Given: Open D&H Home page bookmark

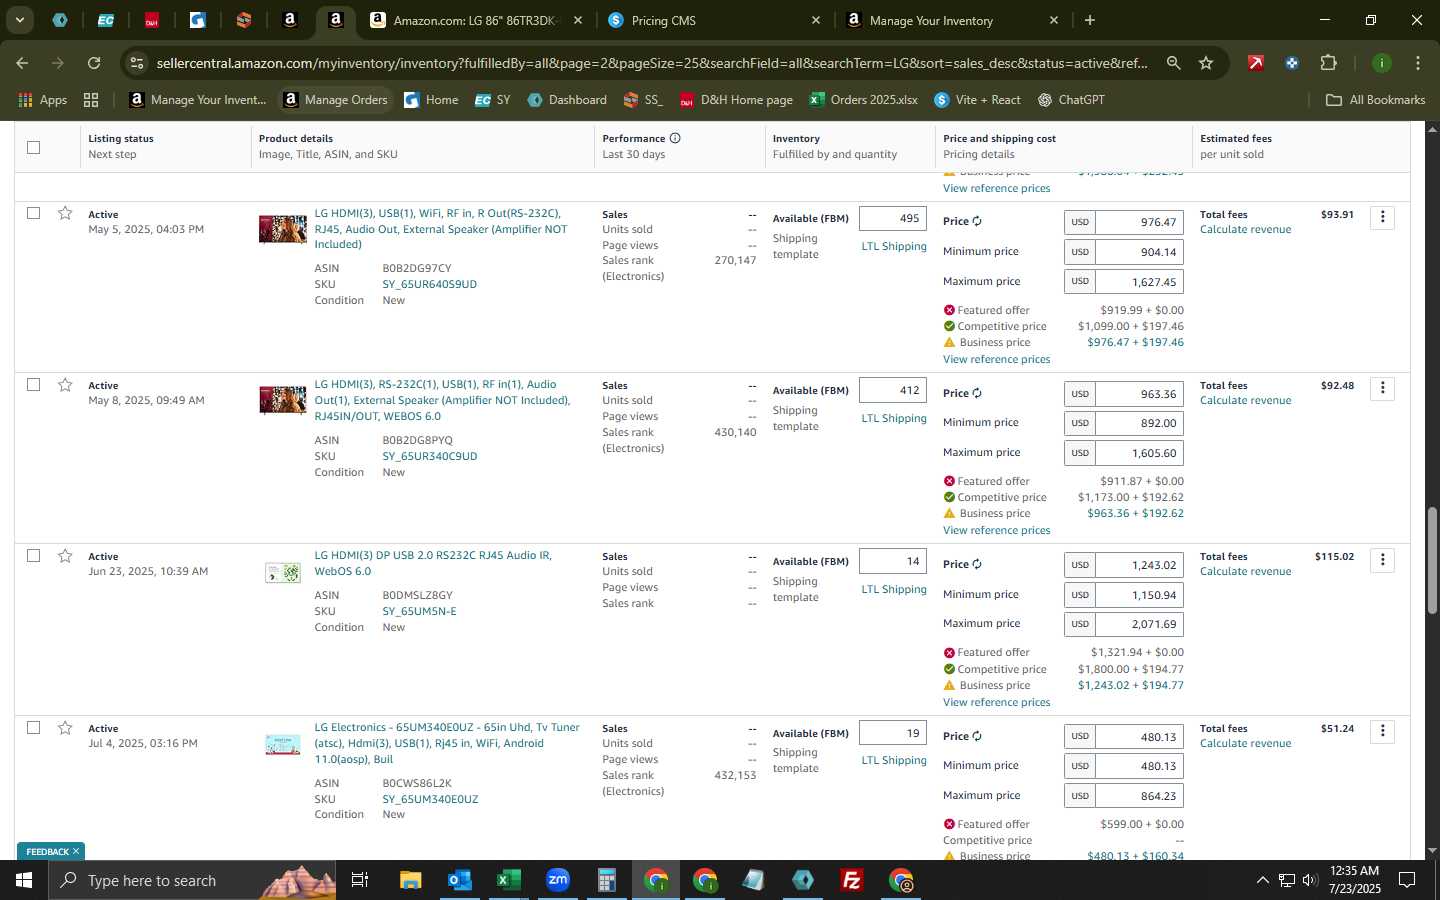Looking at the screenshot, I should (x=736, y=100).
